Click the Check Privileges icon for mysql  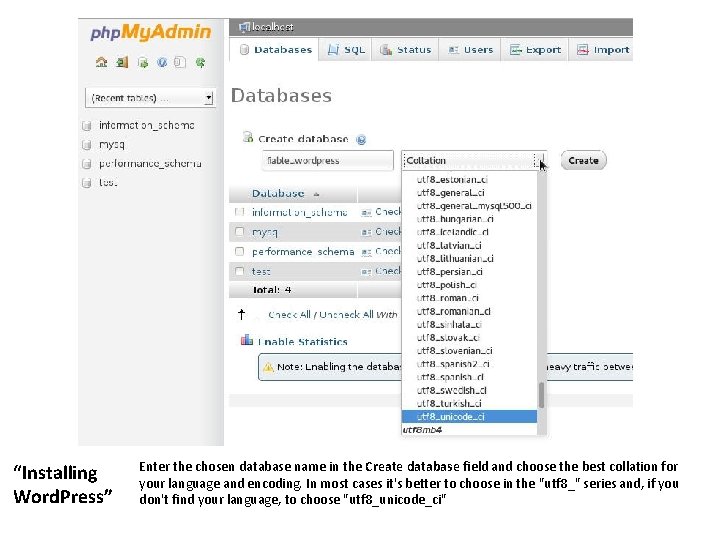pyautogui.click(x=366, y=232)
